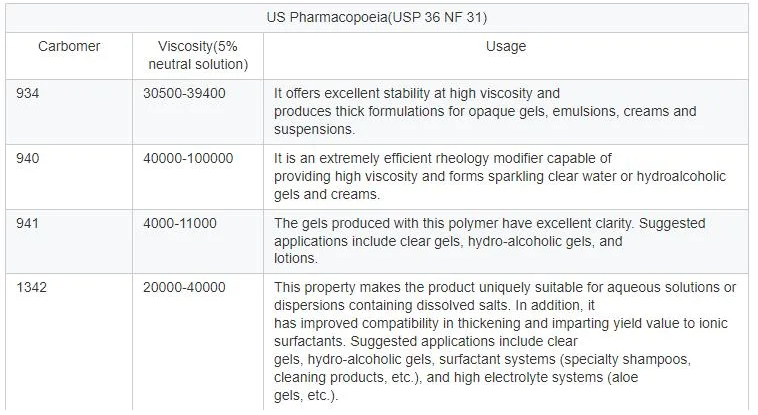Click the Usage column header
Image resolution: width=758 pixels, height=415 pixels.
506,46
